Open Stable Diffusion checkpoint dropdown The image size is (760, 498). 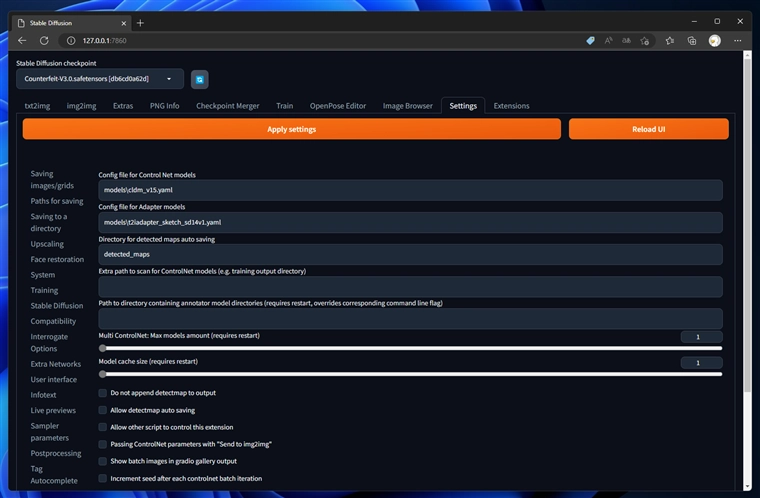click(100, 79)
